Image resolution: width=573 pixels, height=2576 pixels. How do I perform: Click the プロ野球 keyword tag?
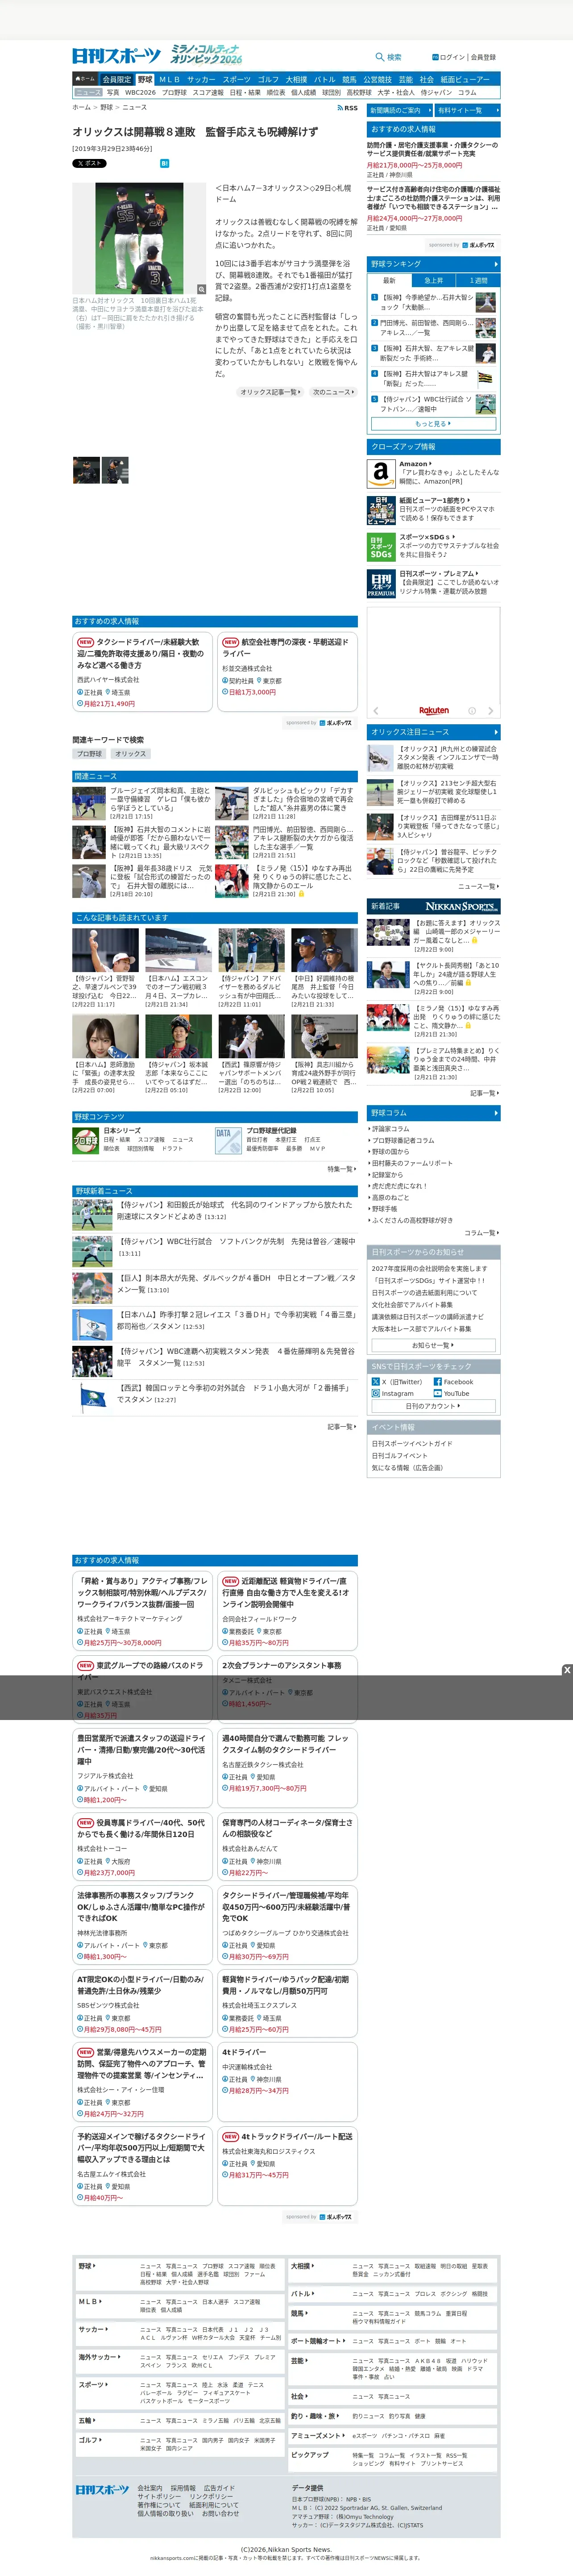[89, 754]
